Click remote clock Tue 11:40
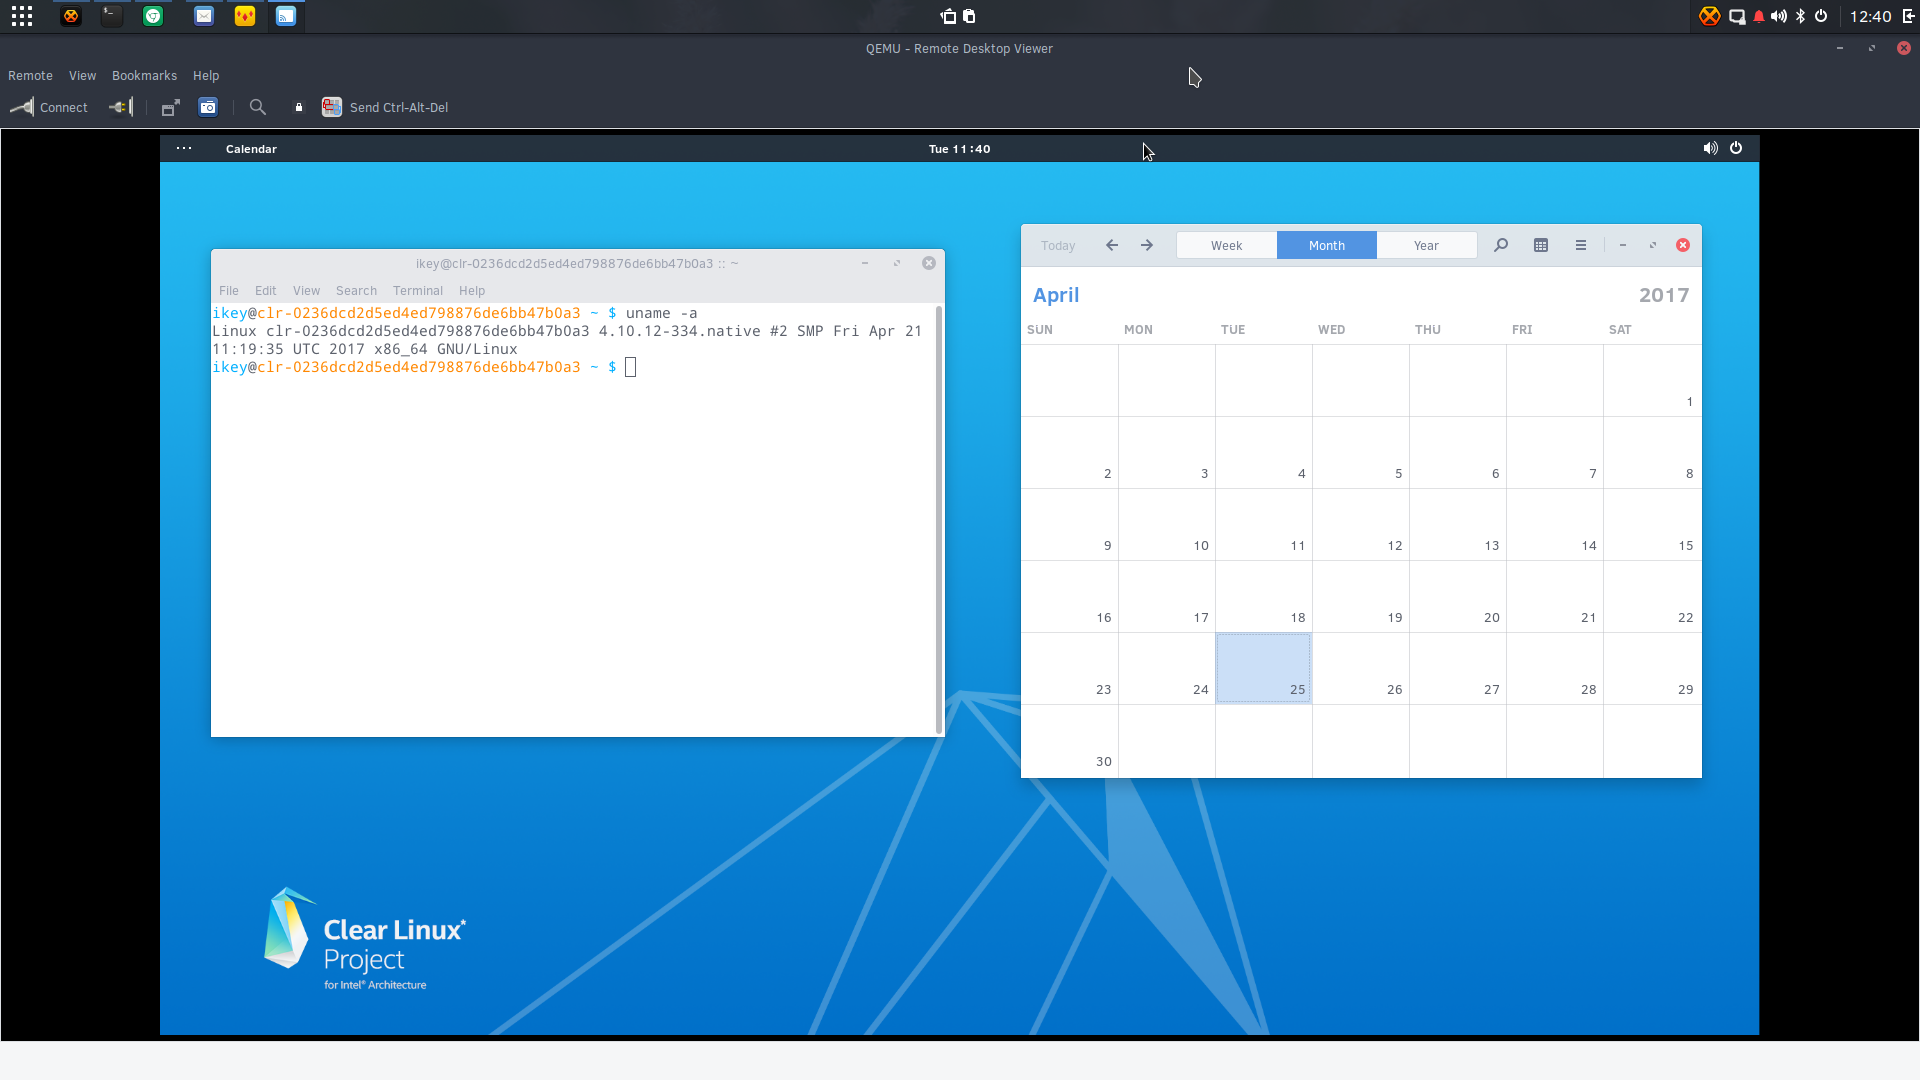The height and width of the screenshot is (1080, 1920). 959,149
